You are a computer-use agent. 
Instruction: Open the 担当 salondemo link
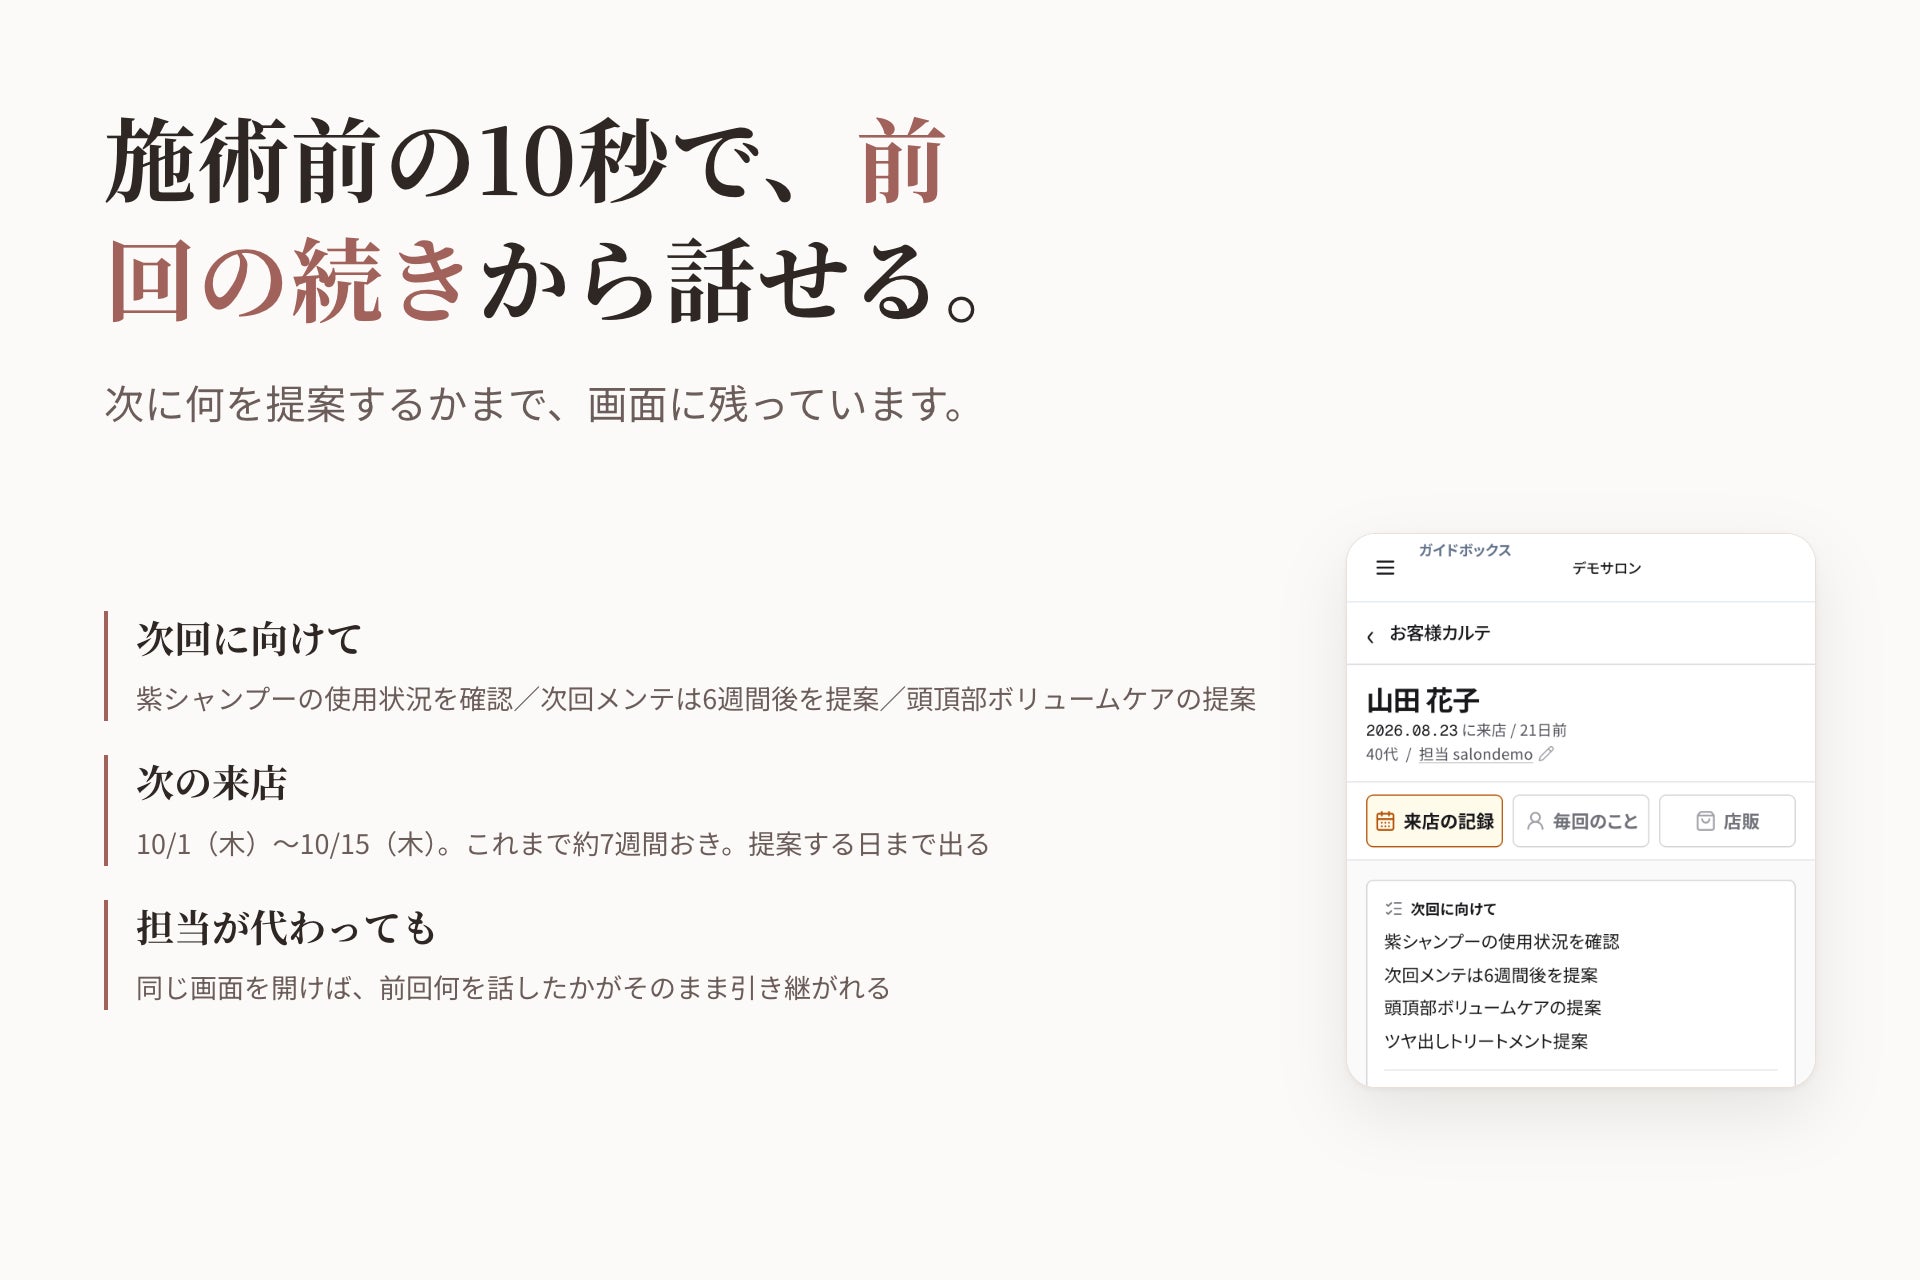point(1475,754)
